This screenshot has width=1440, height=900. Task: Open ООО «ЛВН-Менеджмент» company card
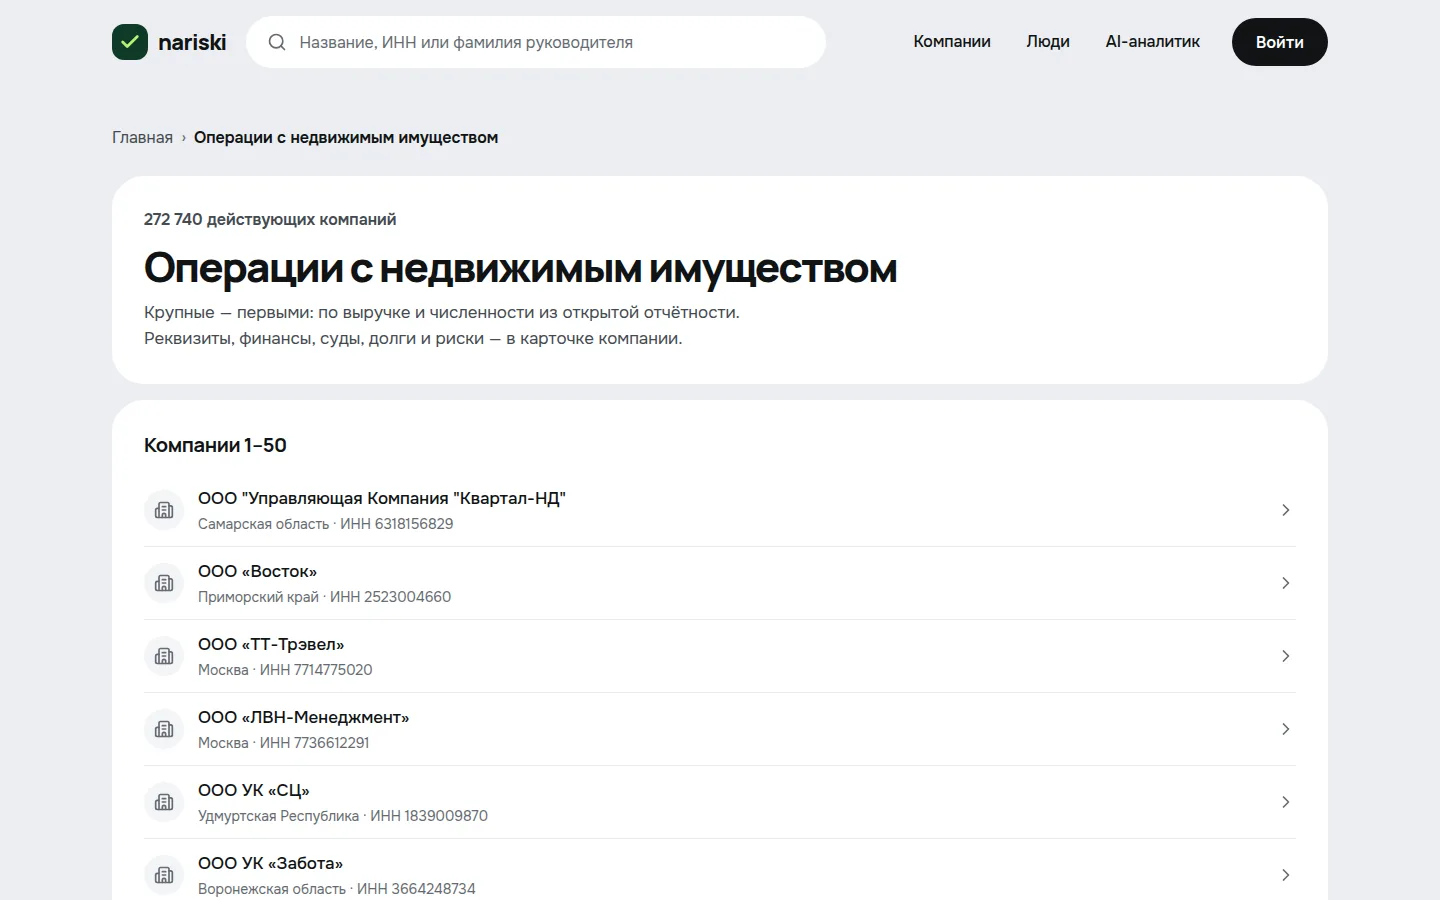tap(720, 729)
